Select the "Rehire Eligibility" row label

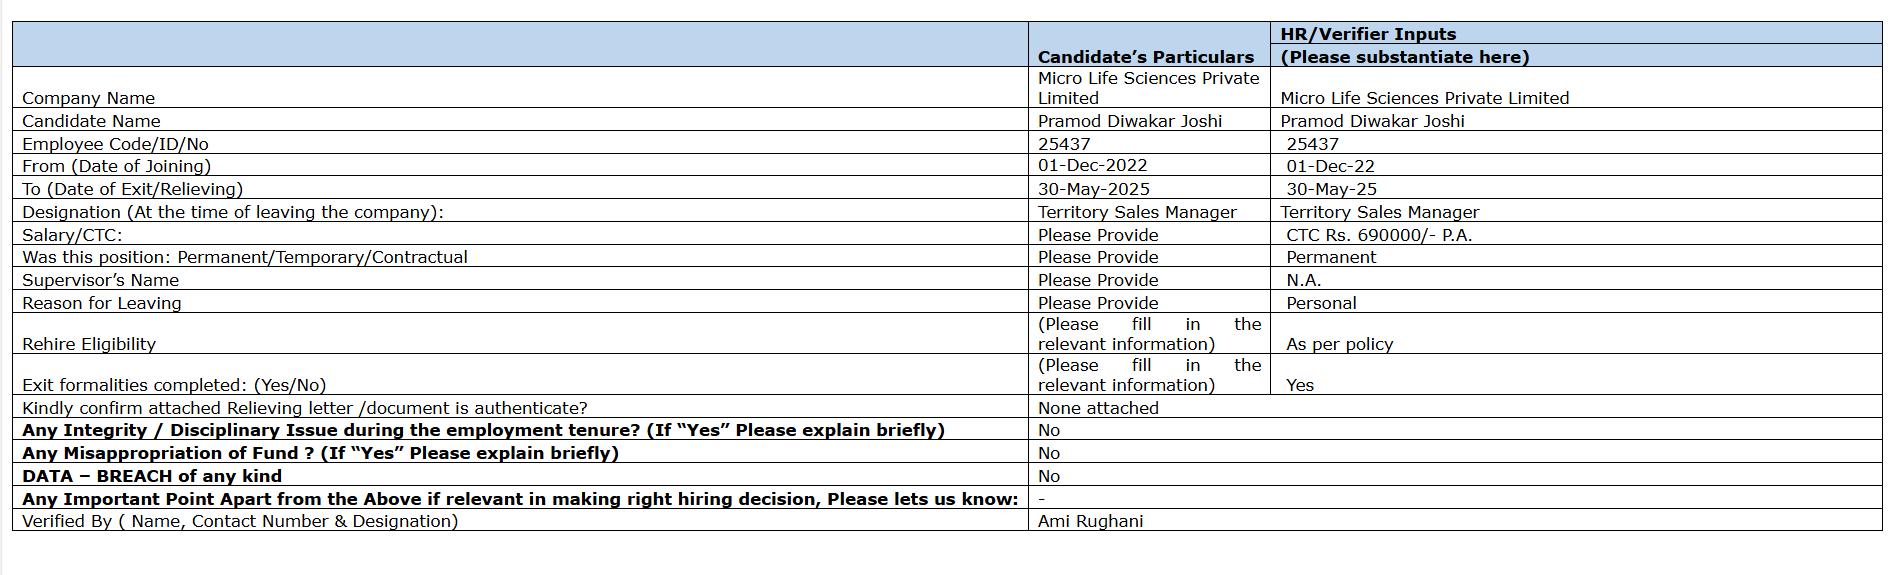click(x=89, y=344)
